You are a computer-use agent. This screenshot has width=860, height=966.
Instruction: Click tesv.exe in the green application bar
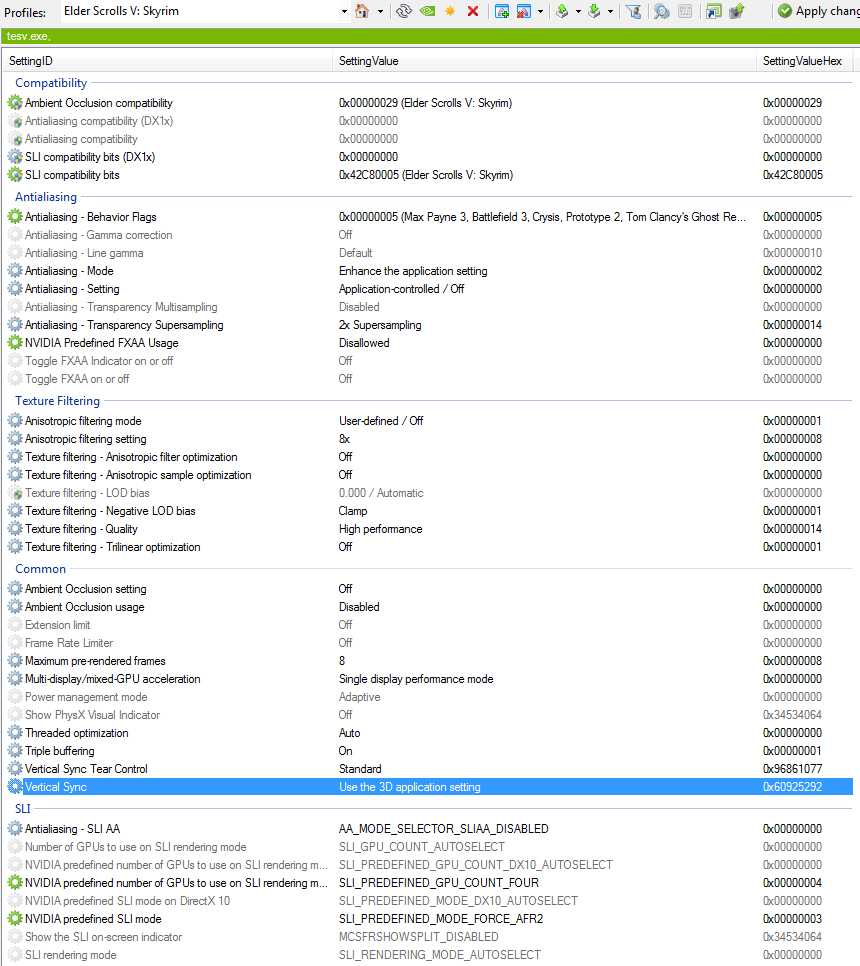28,36
